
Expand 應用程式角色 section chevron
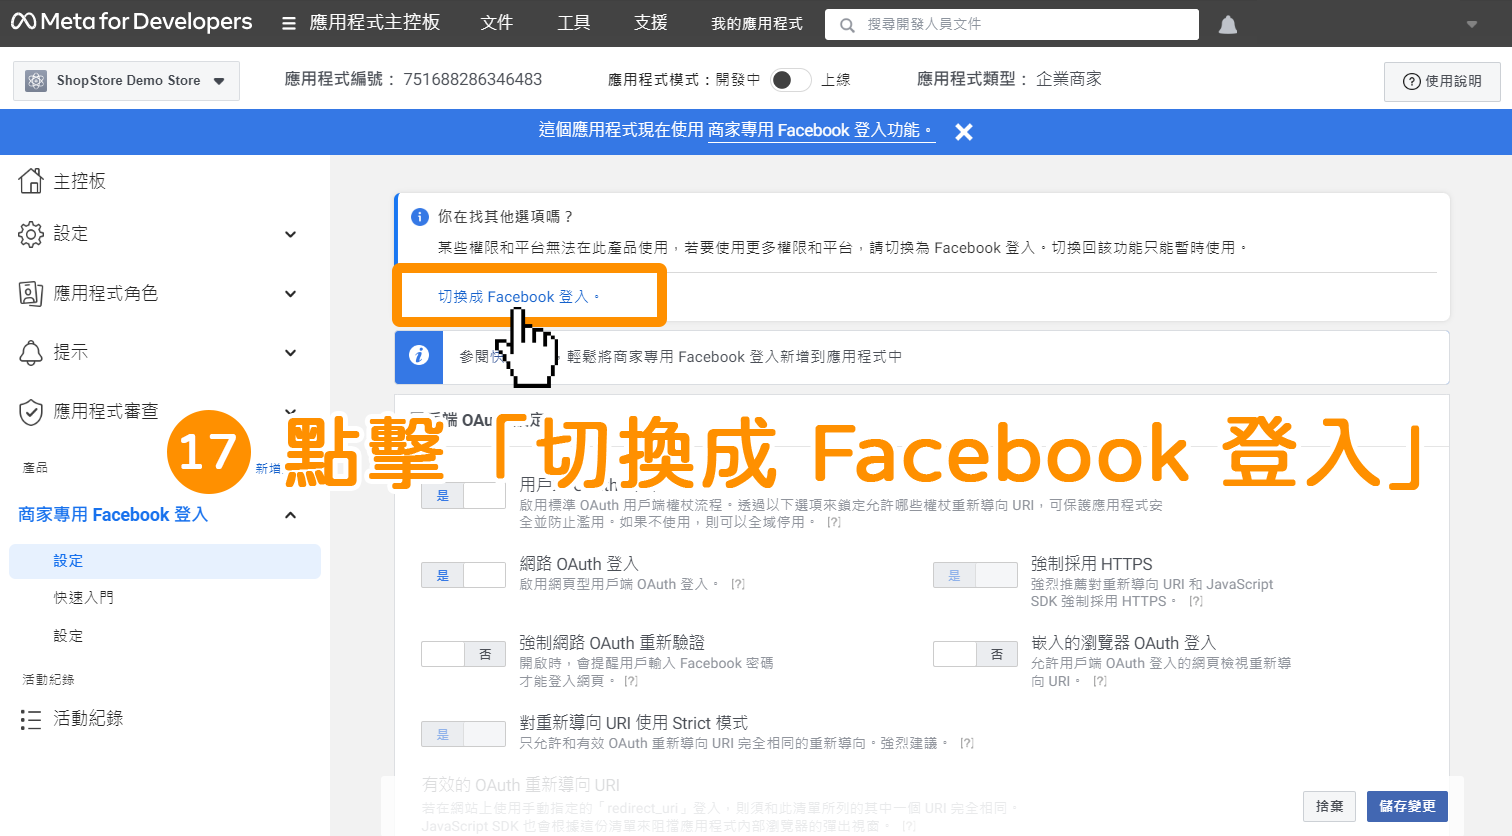(x=291, y=294)
